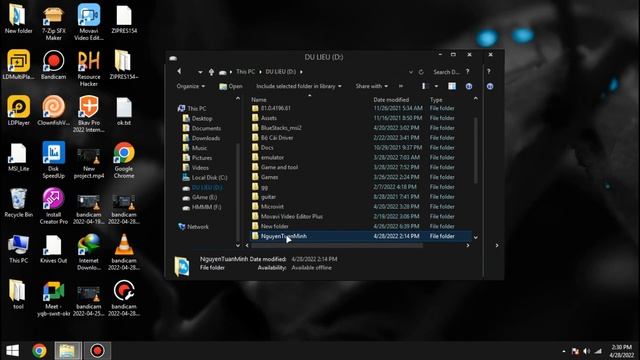The image size is (640, 360).
Task: Select the LDMultiPlayer desktop icon
Action: tap(18, 64)
